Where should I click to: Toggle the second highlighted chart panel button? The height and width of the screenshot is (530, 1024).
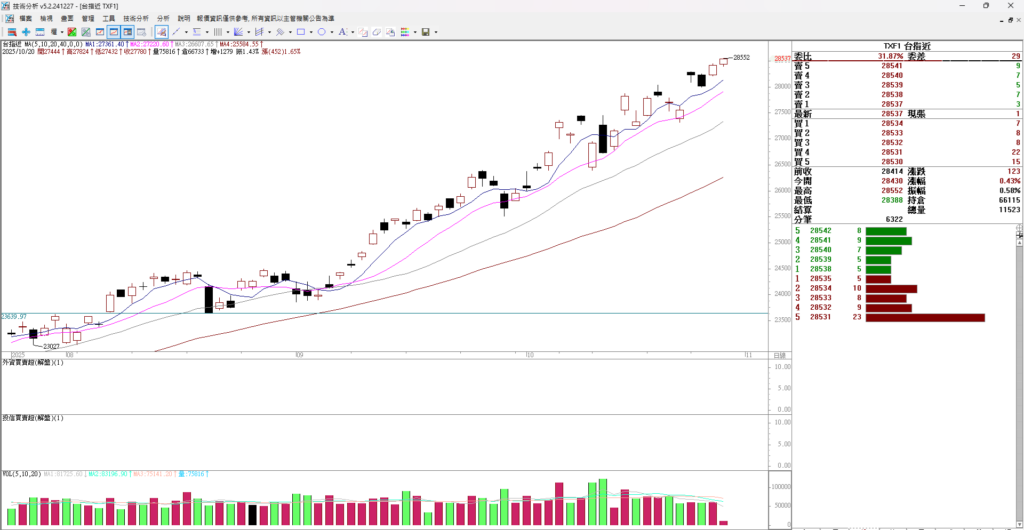coord(127,32)
